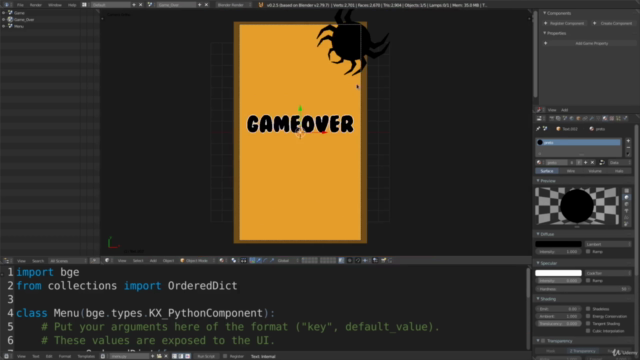Viewport: 640px width, 360px height.
Task: Select the Material properties tab icon
Action: click(x=605, y=118)
